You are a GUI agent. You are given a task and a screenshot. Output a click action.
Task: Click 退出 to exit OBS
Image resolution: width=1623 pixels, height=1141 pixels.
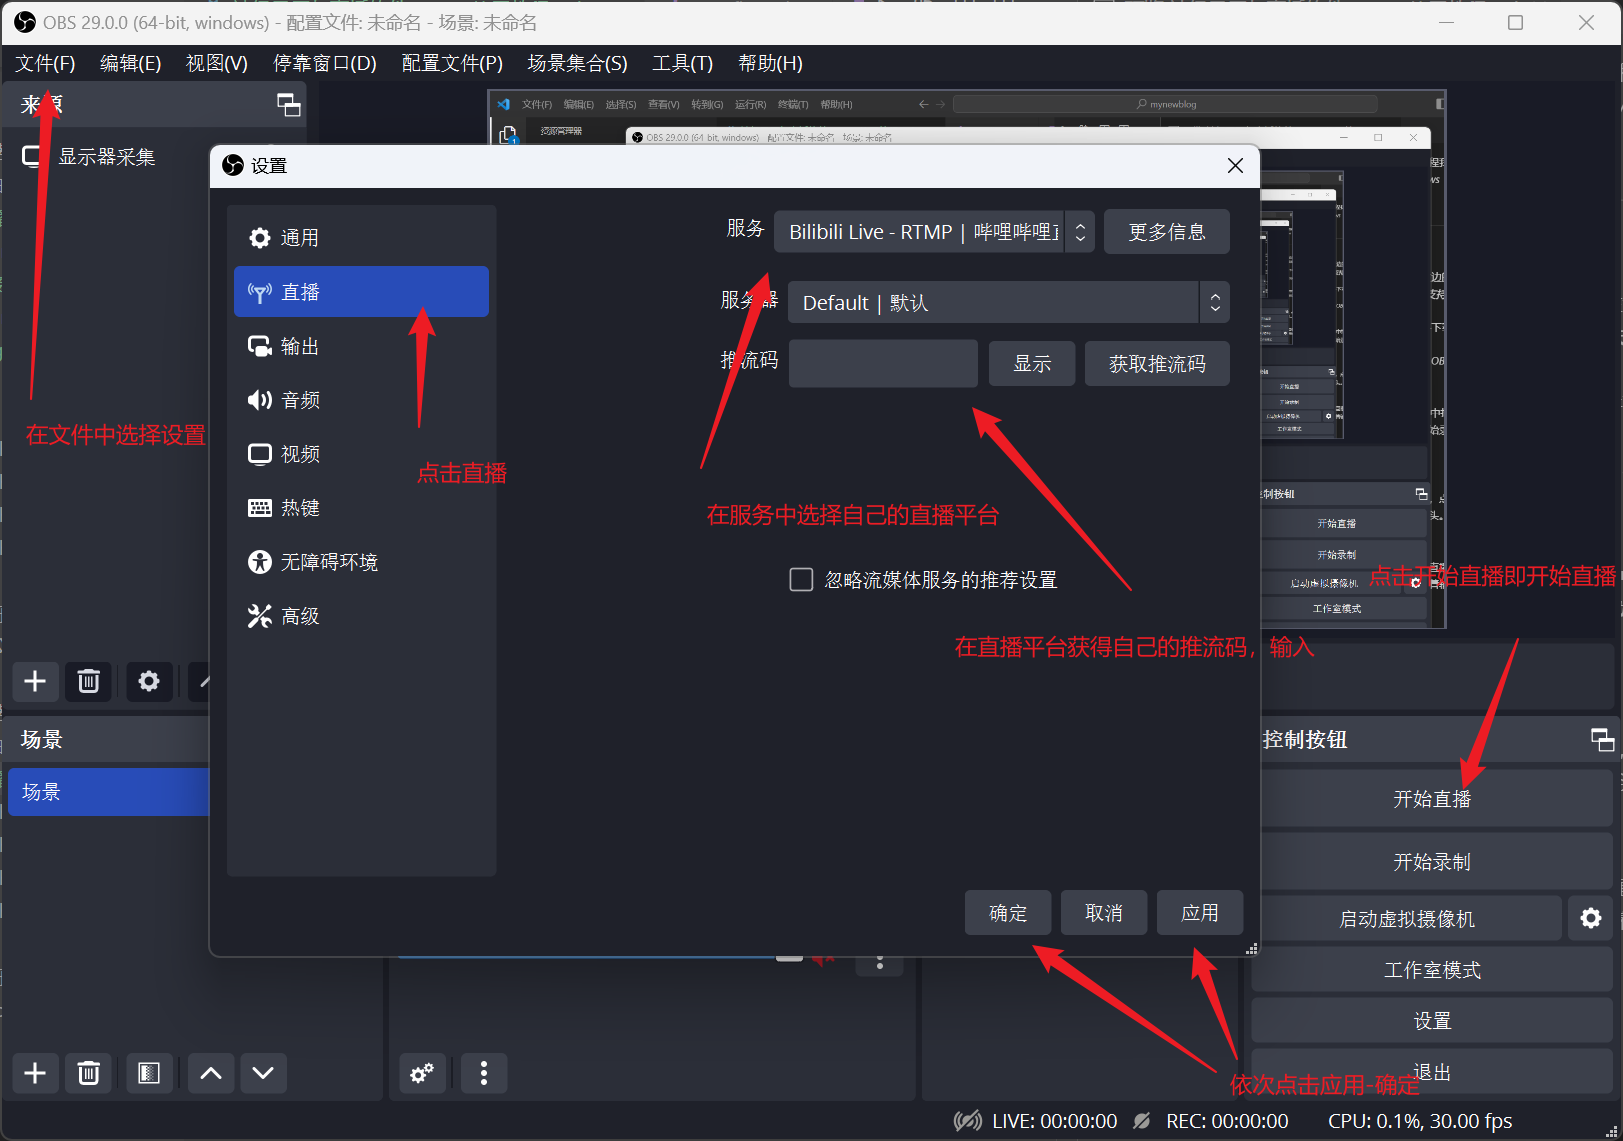(x=1432, y=1072)
